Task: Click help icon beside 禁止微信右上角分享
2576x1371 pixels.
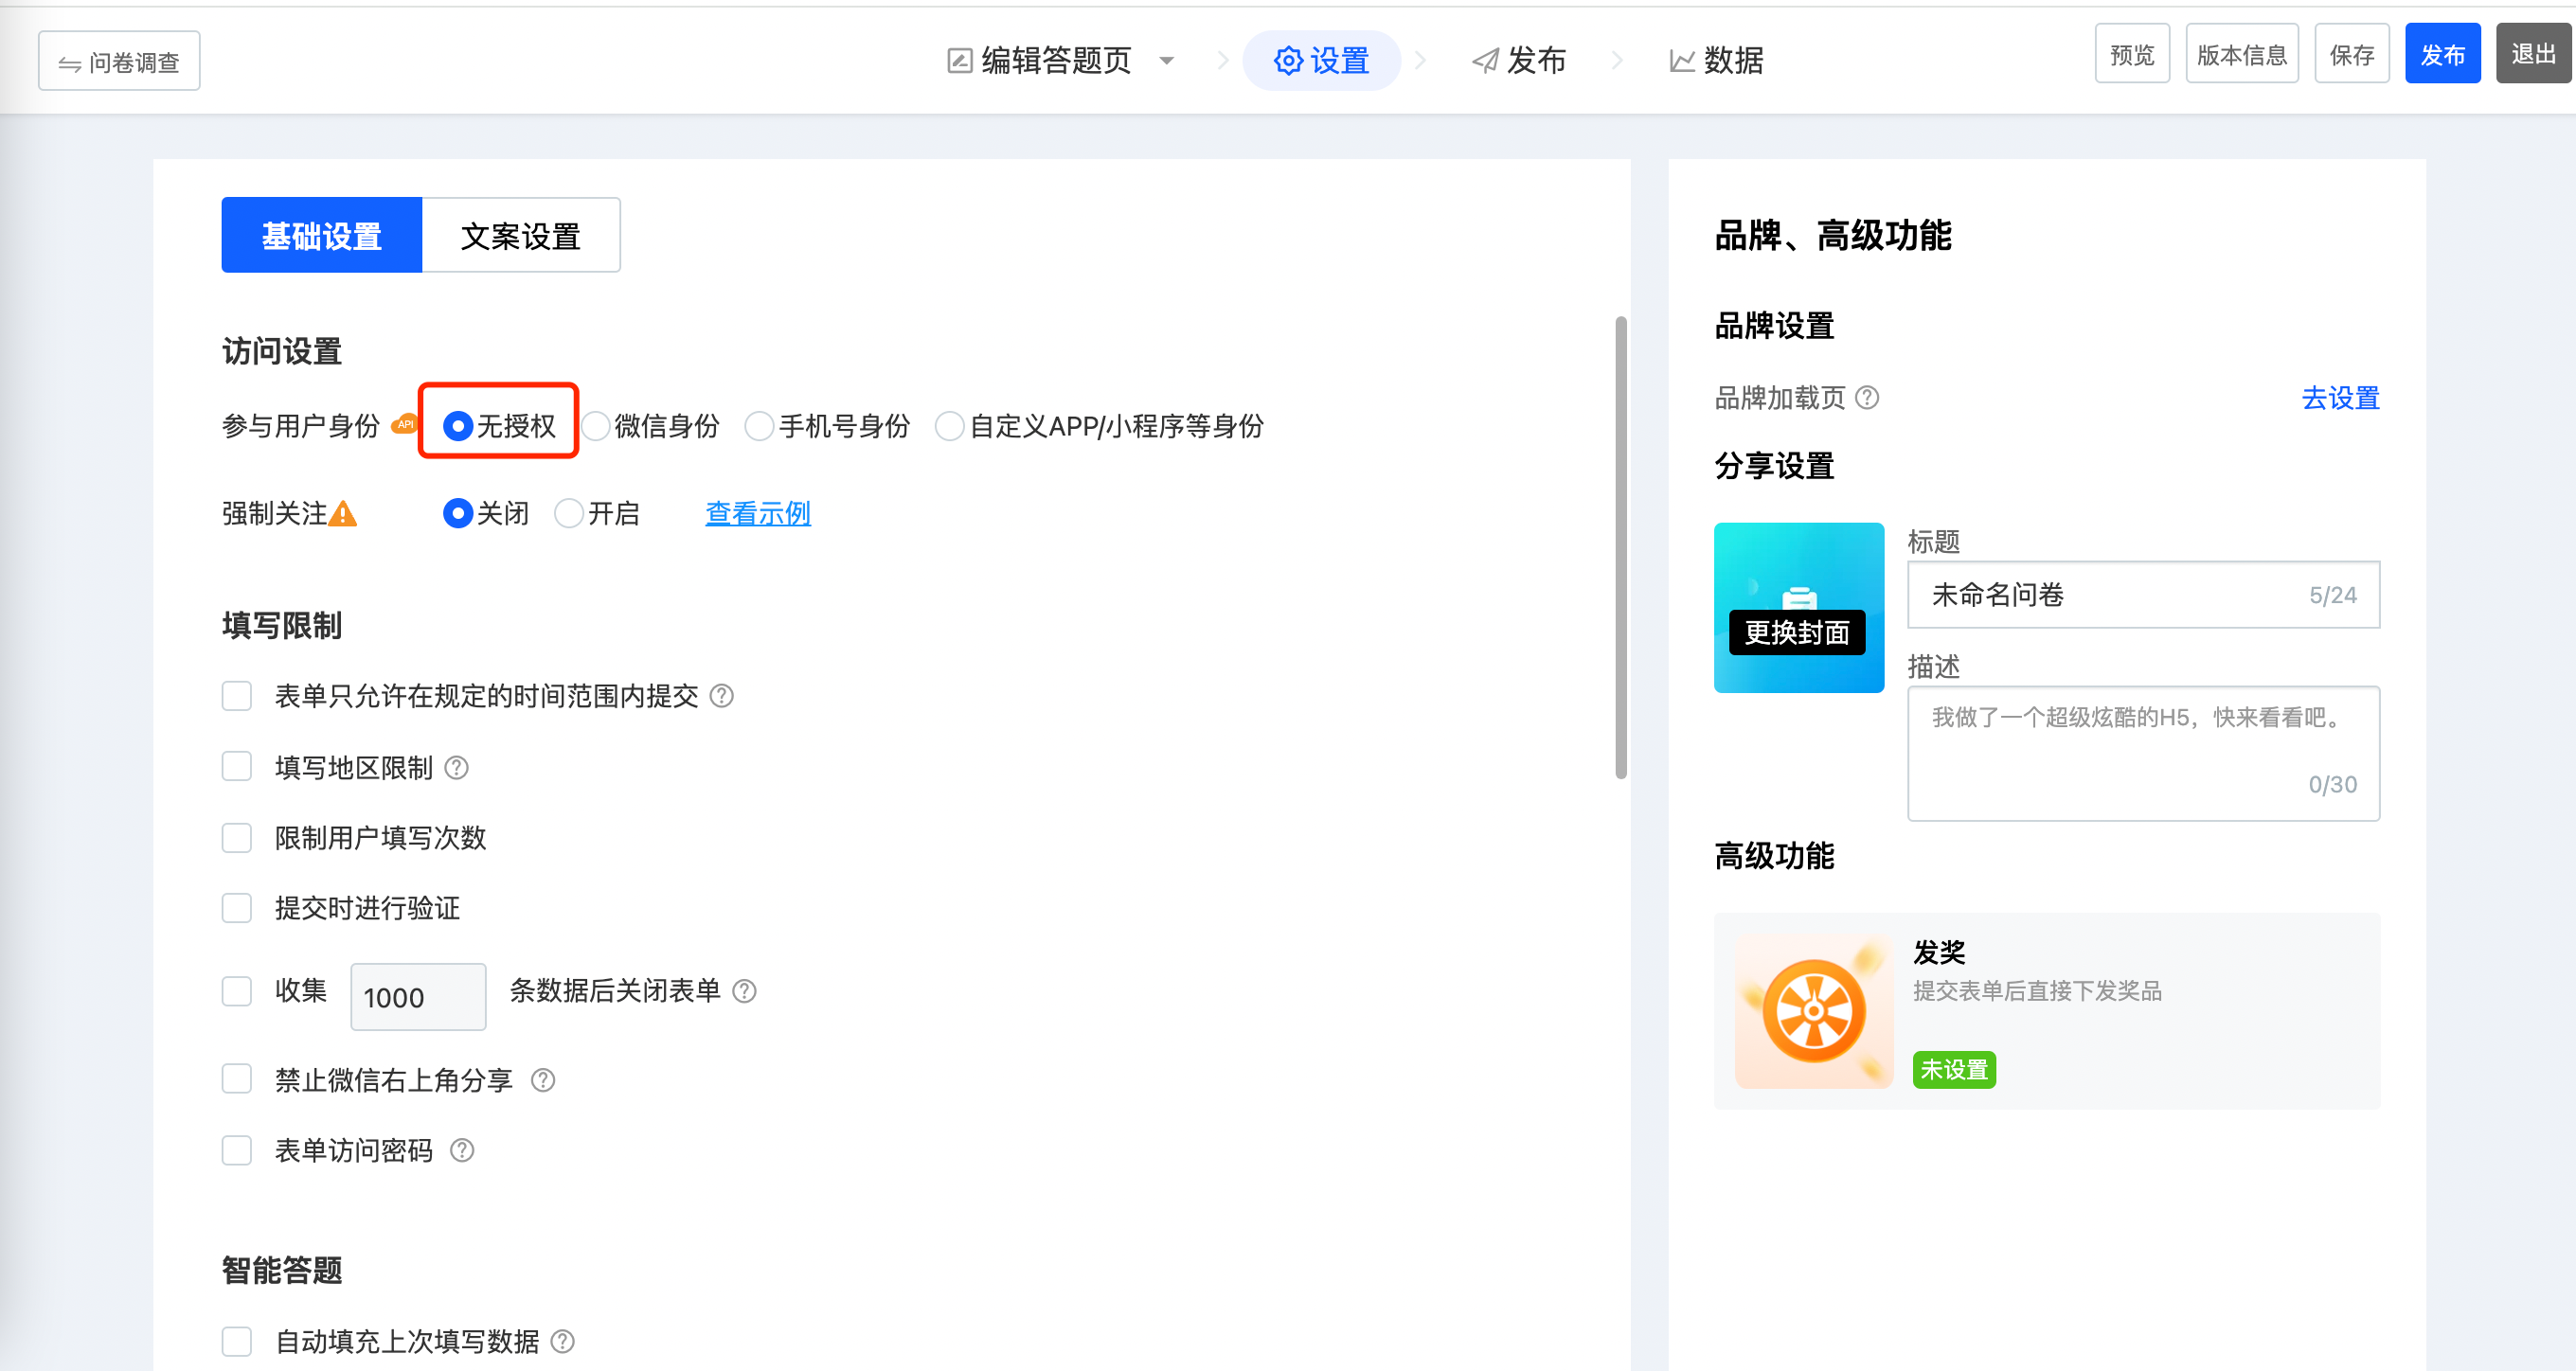Action: 542,1080
